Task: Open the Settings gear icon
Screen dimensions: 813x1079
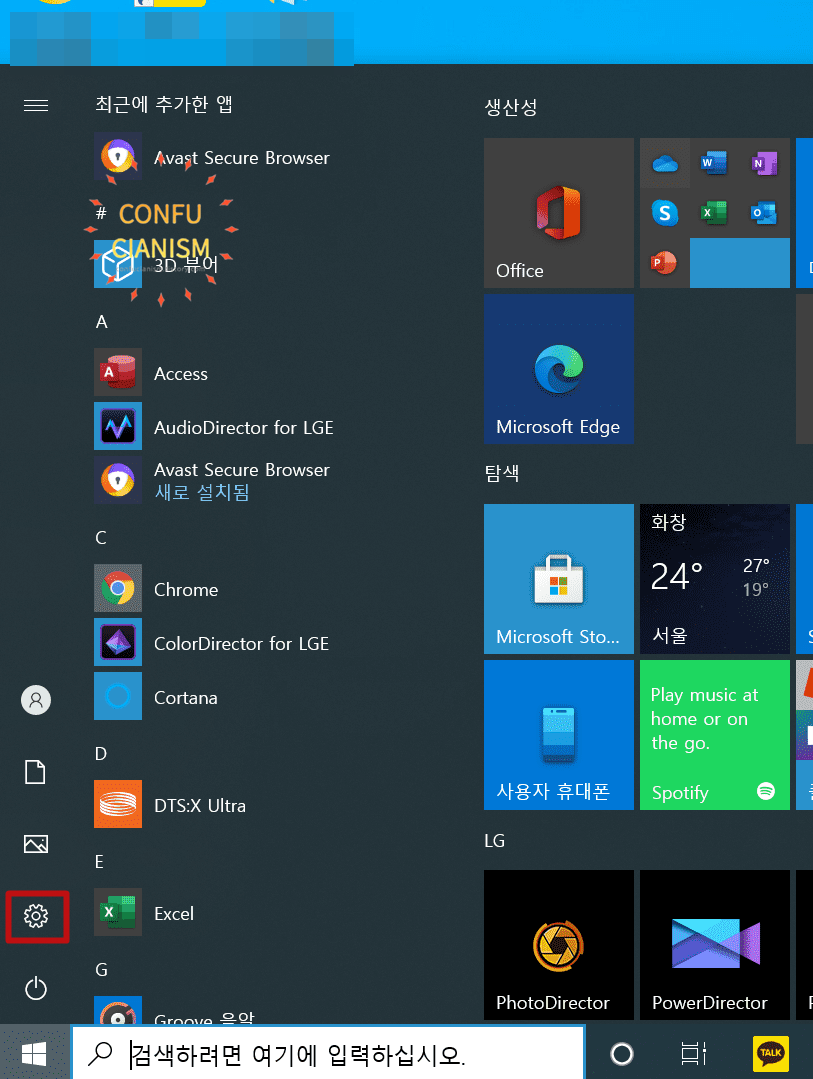Action: pos(36,916)
